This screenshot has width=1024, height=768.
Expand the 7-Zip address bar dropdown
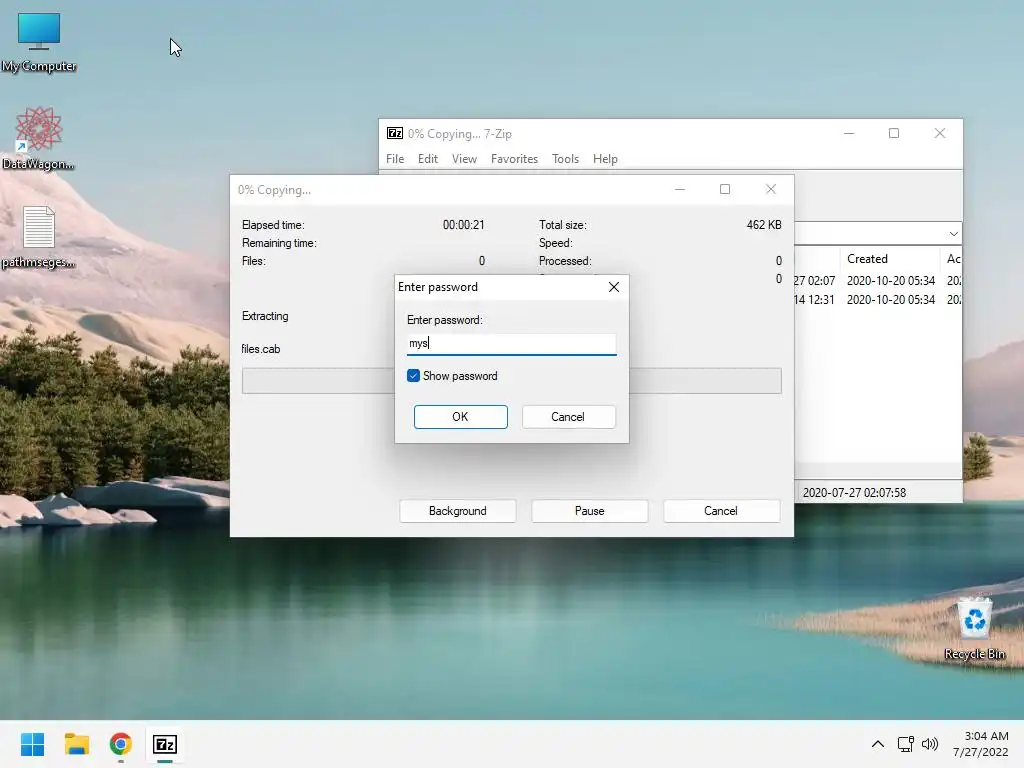tap(953, 234)
